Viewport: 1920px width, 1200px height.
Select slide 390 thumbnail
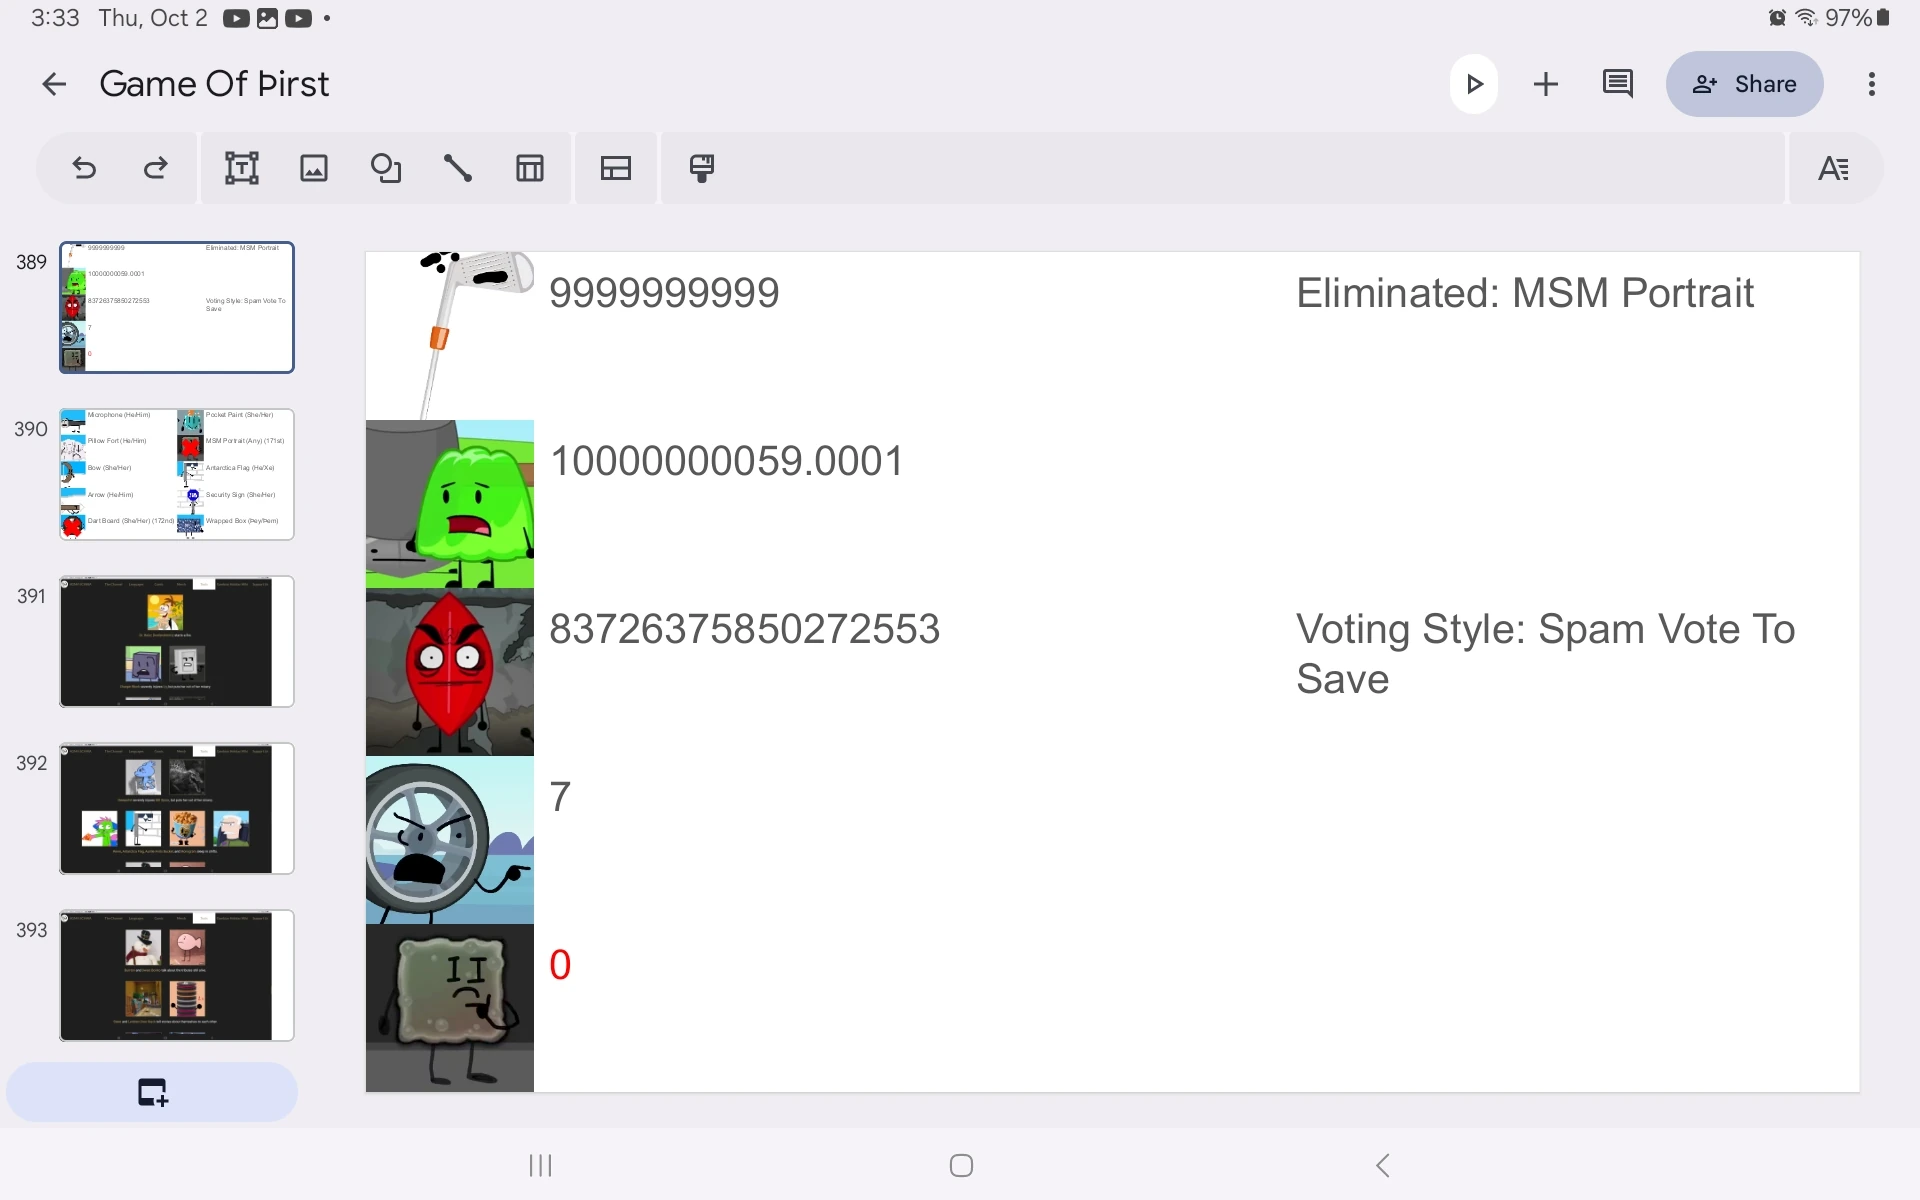pos(177,474)
